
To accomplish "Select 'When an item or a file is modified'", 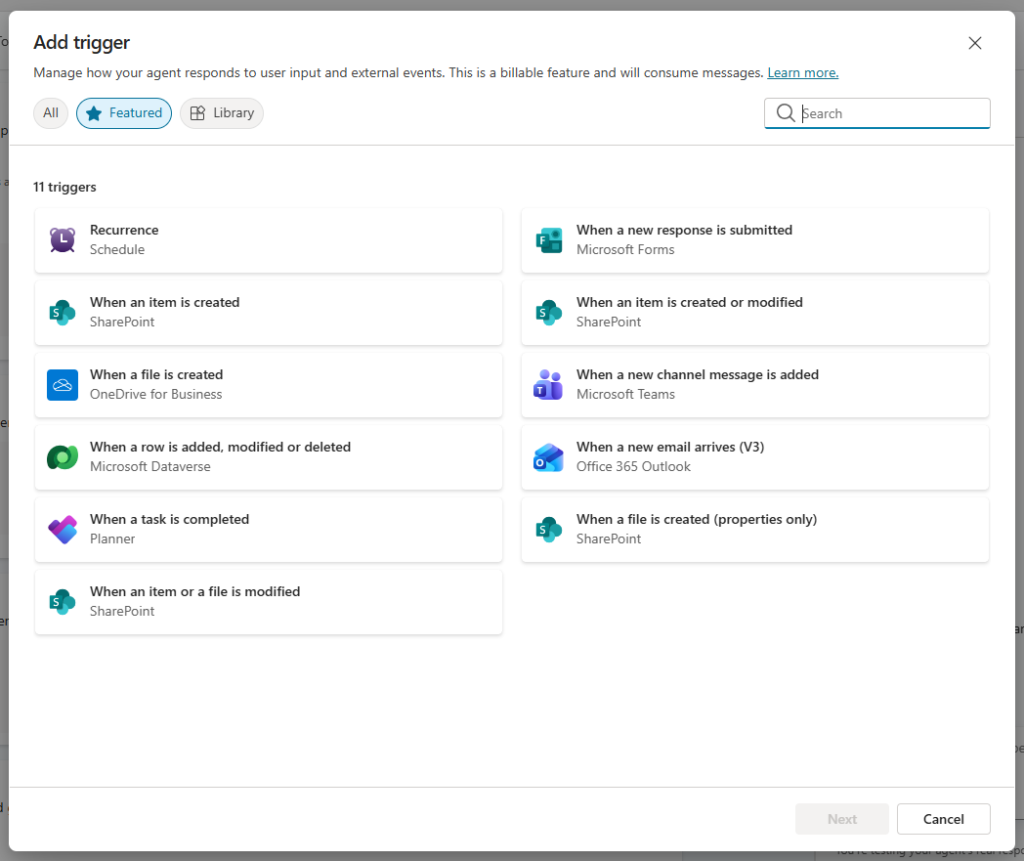I will tap(268, 601).
